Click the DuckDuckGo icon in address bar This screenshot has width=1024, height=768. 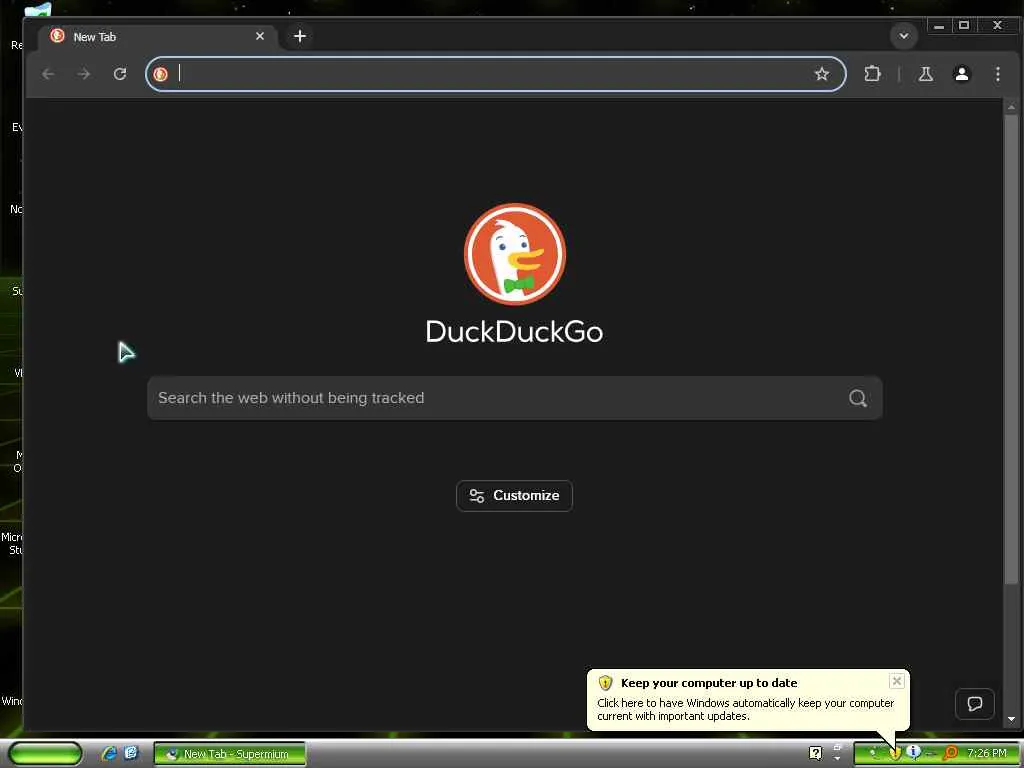161,74
